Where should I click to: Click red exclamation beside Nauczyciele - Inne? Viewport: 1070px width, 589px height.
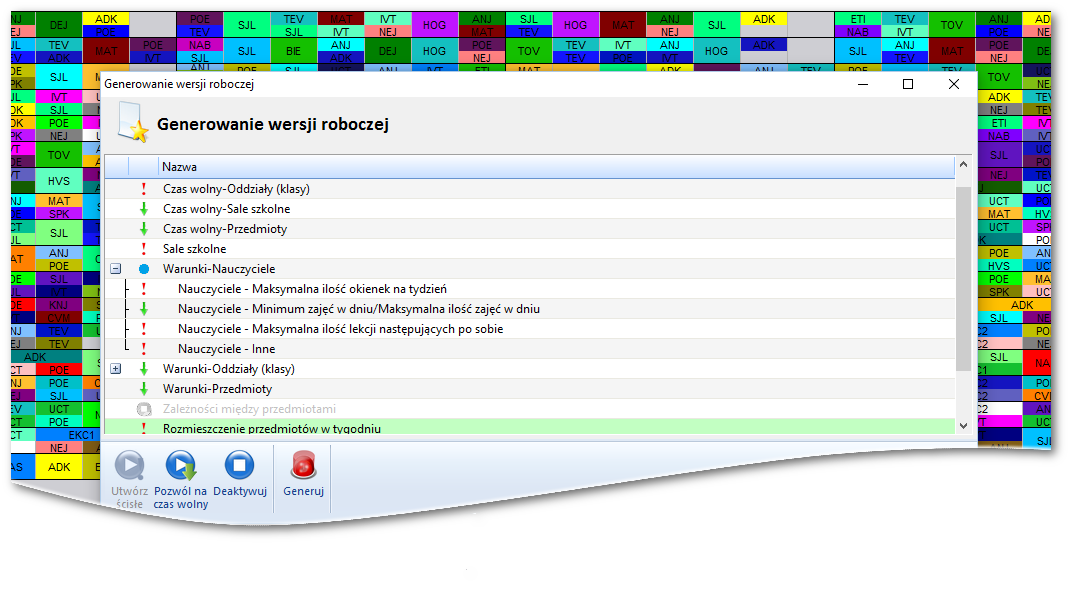point(143,349)
